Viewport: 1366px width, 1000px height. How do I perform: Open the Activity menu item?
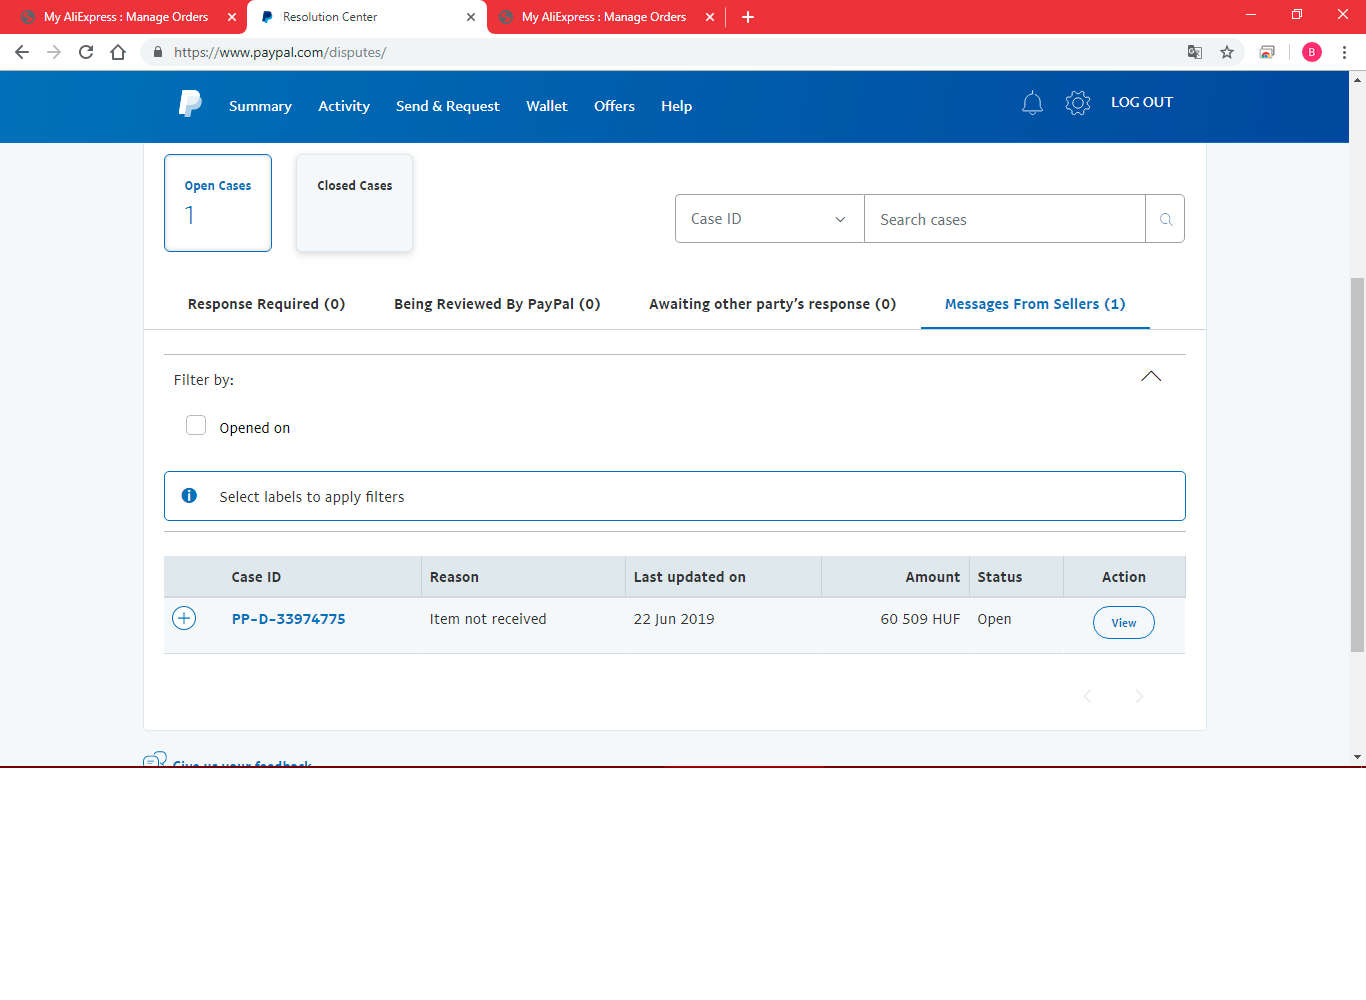pos(344,106)
